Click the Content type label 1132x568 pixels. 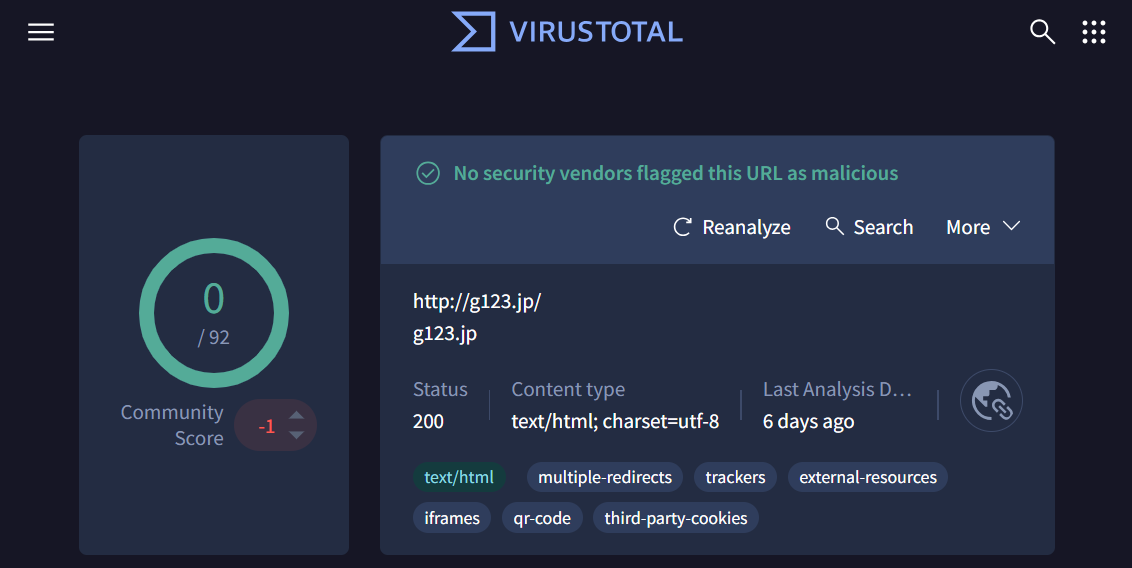point(568,390)
